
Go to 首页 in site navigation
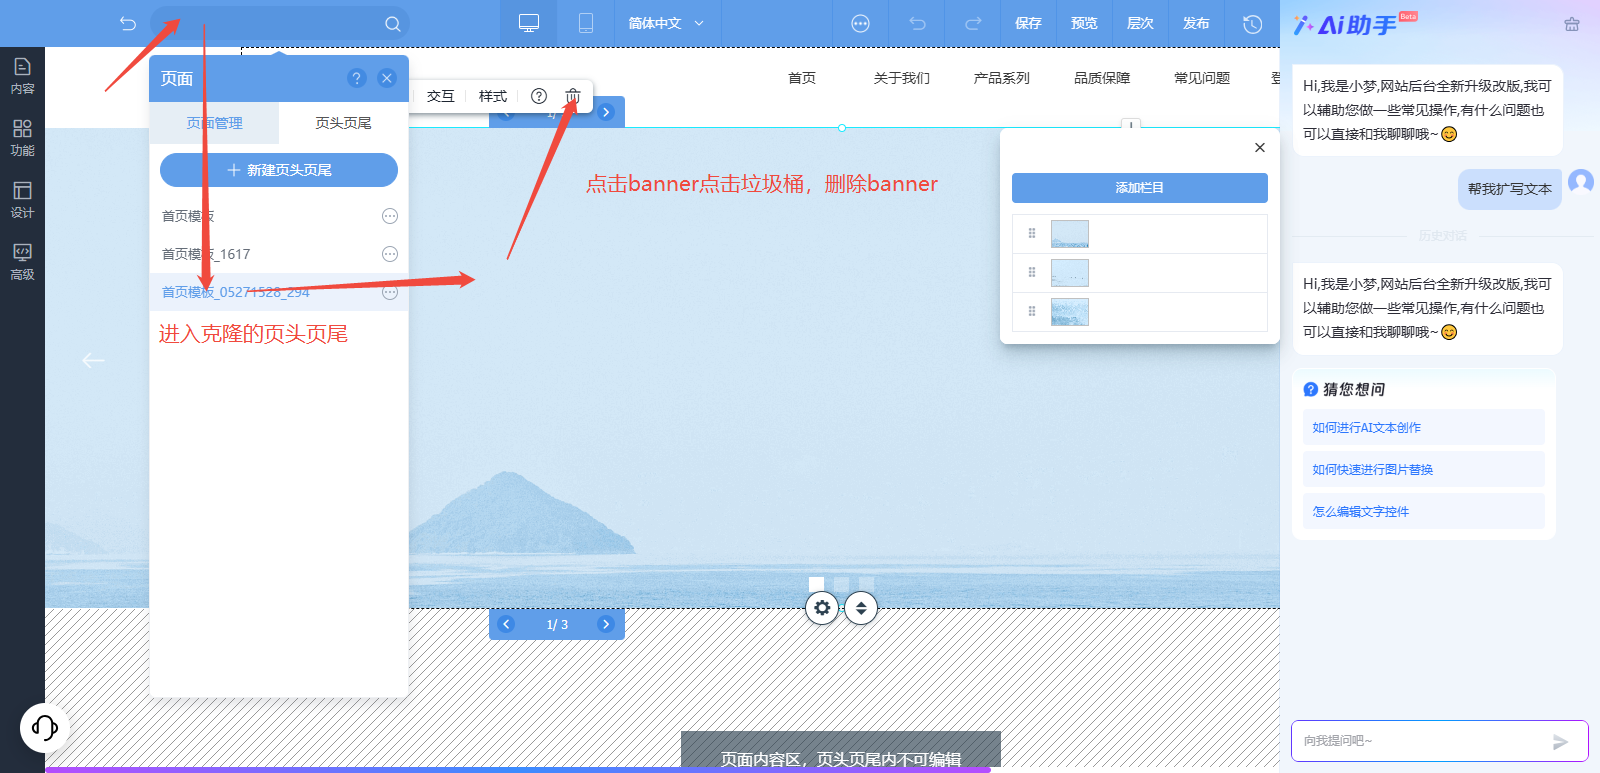(x=802, y=78)
